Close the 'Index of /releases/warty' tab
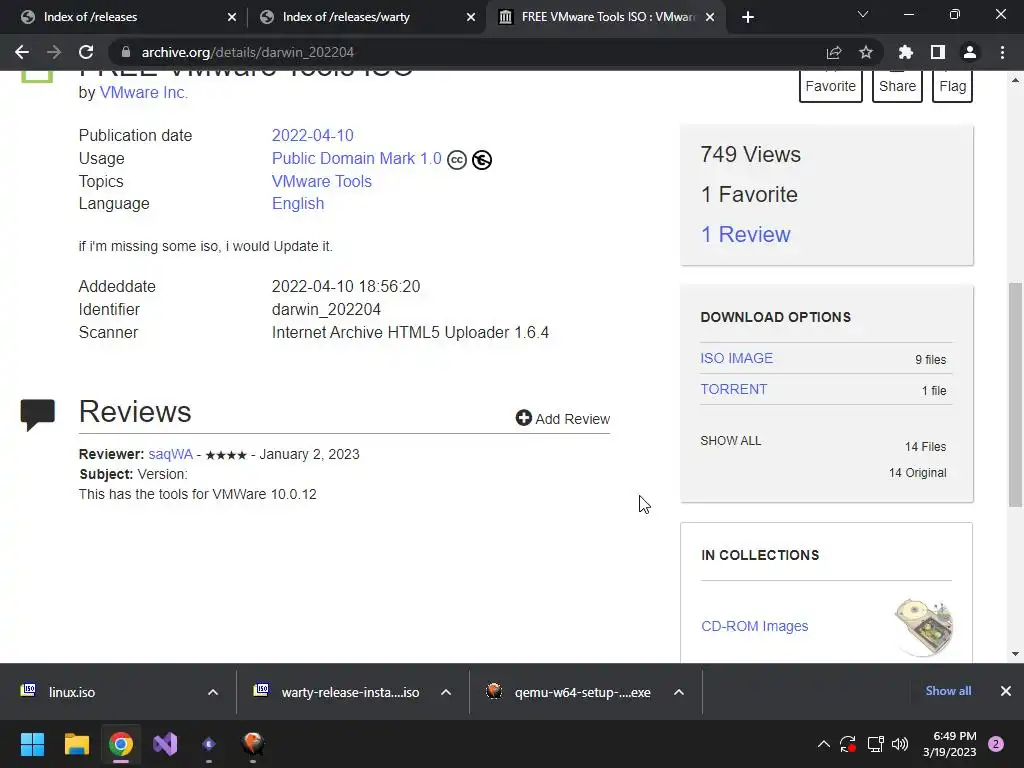The image size is (1024, 768). pyautogui.click(x=471, y=17)
